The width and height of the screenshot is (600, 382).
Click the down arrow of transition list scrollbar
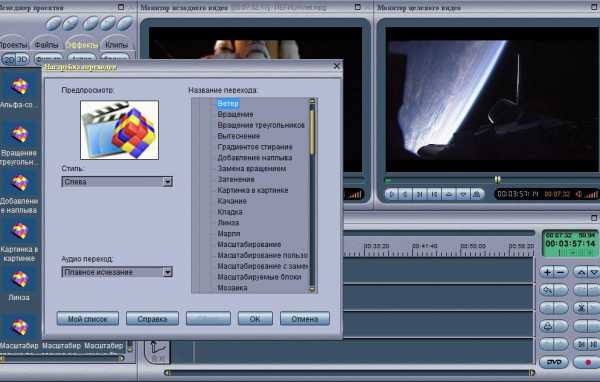pos(312,289)
